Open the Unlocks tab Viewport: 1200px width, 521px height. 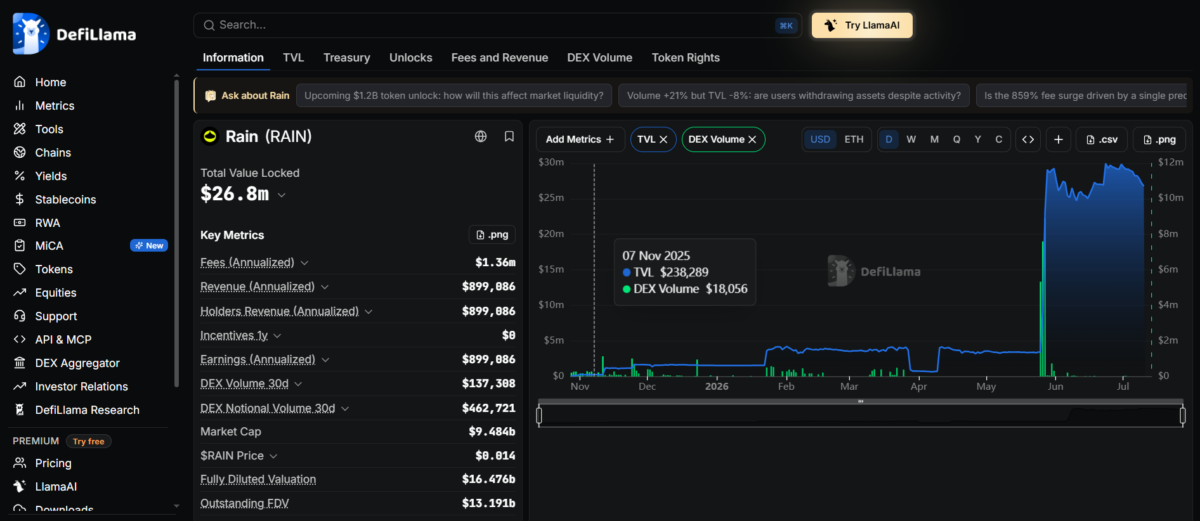(411, 58)
